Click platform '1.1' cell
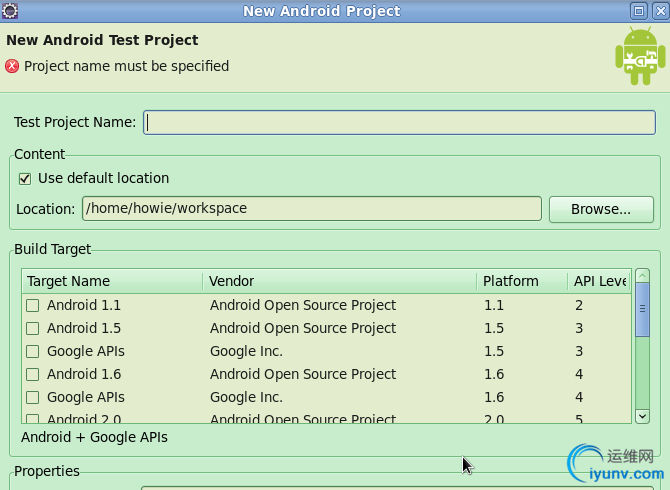This screenshot has width=670, height=490. [x=494, y=305]
